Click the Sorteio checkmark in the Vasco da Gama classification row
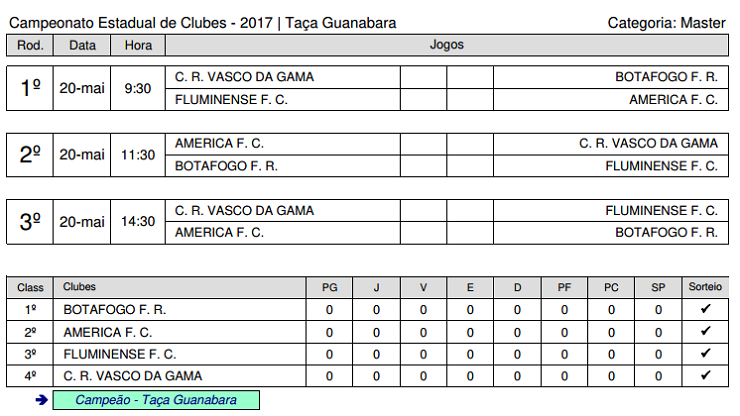Viewport: 740px width, 416px height. tap(705, 376)
